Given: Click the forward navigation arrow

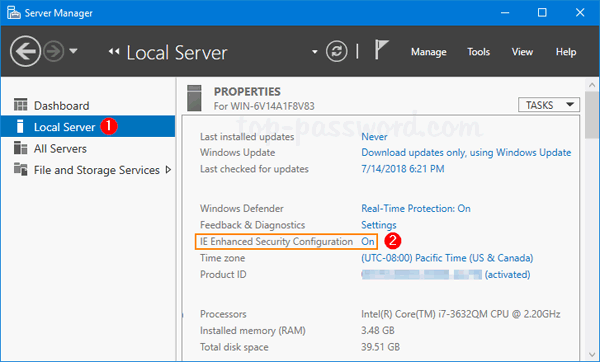Looking at the screenshot, I should click(x=53, y=51).
